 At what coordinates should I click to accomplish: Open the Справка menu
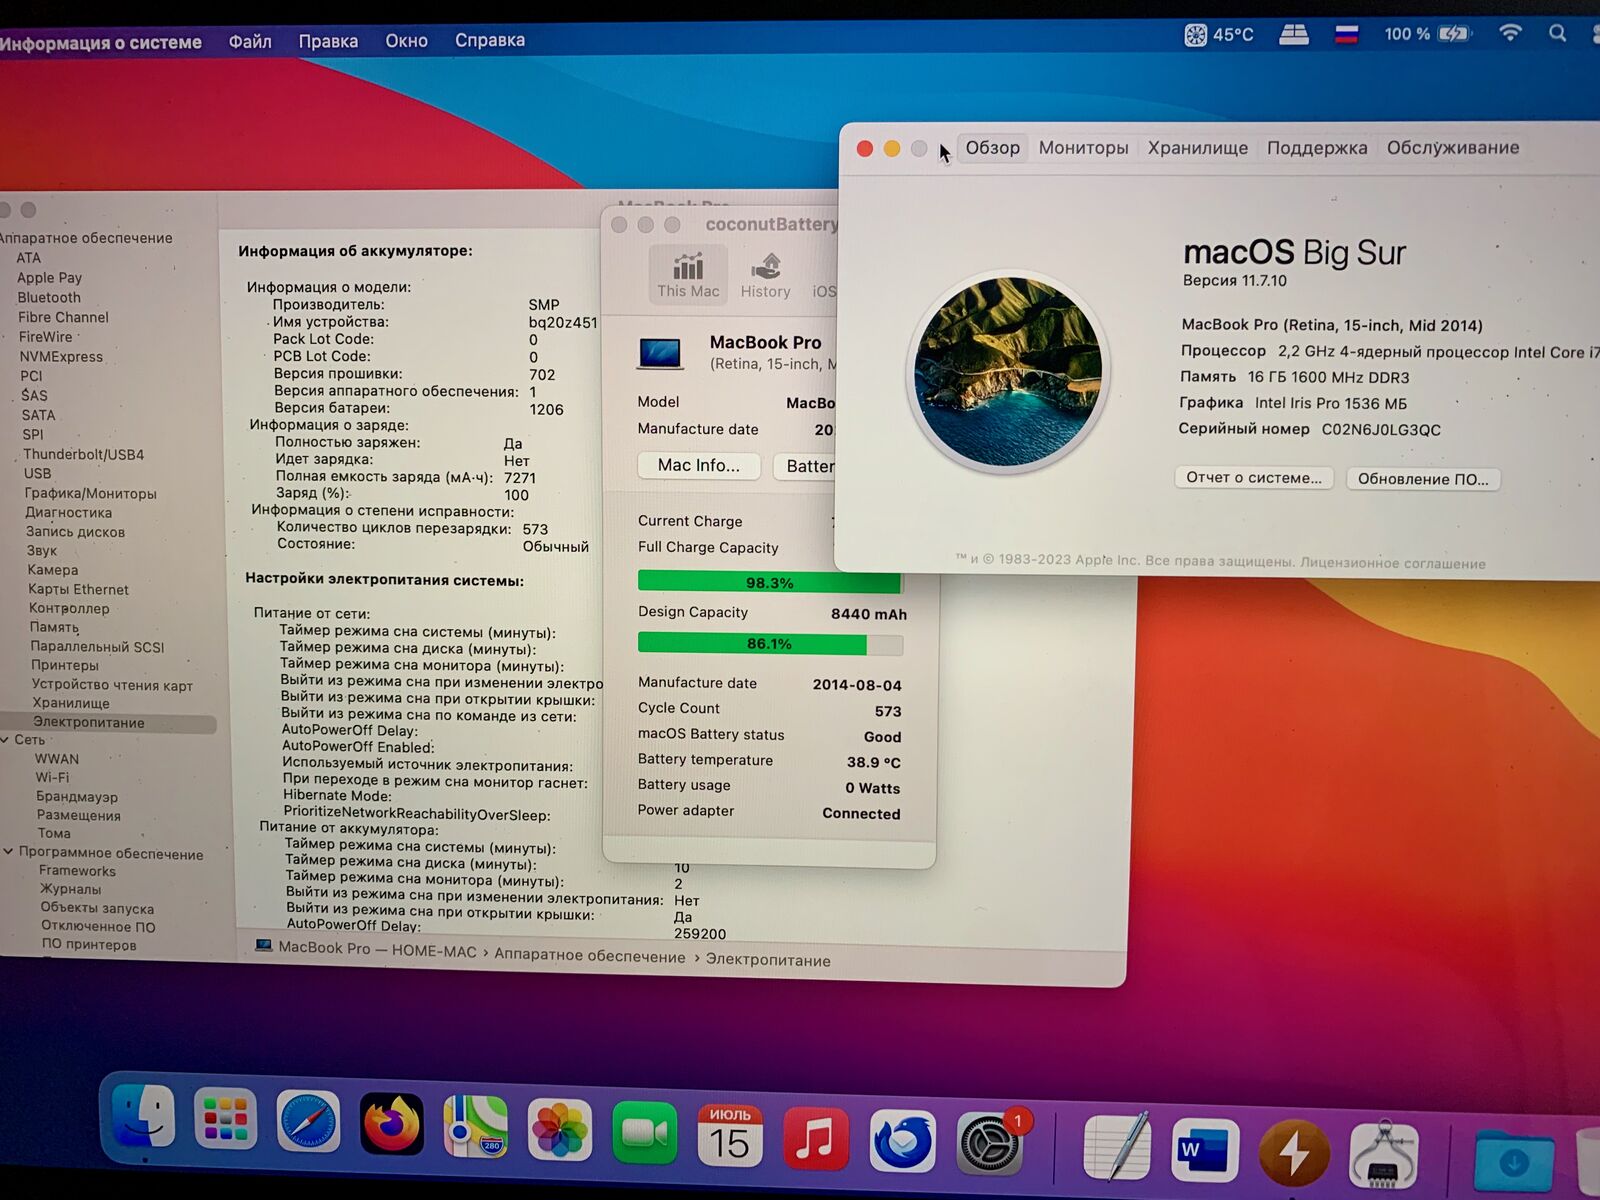[490, 40]
